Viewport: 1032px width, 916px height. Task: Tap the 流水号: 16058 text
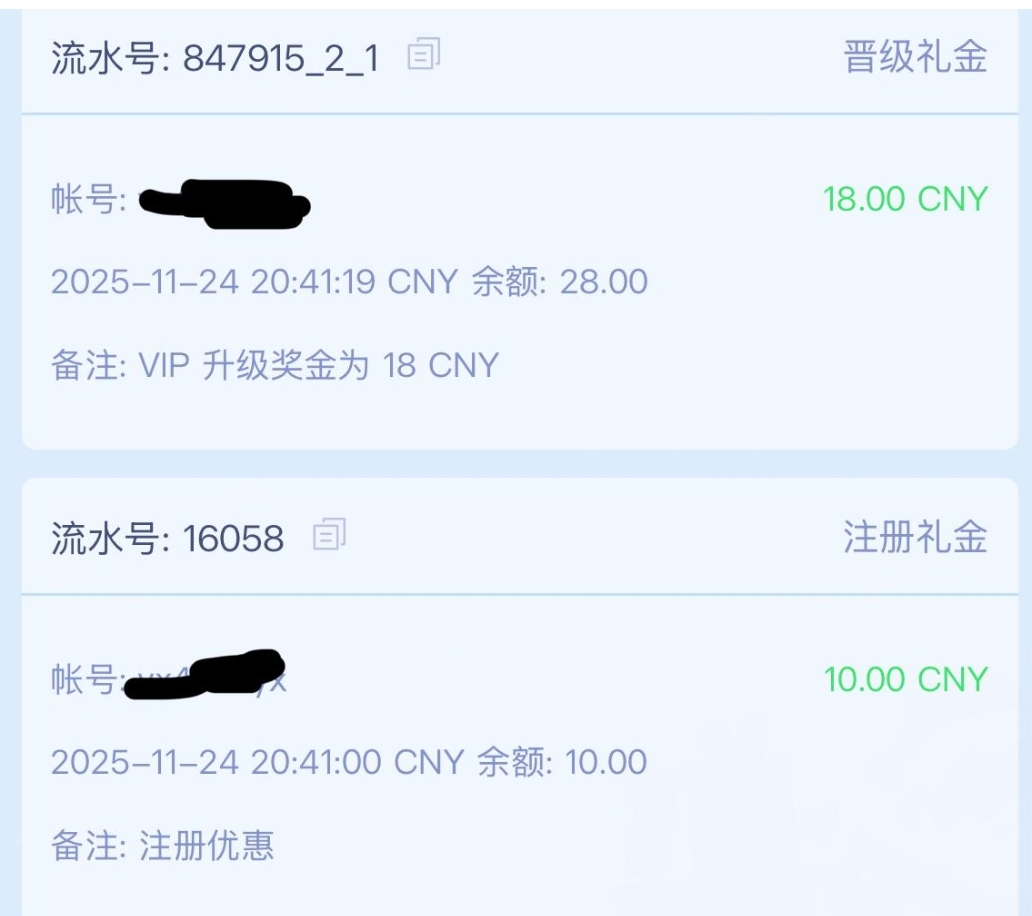(167, 539)
